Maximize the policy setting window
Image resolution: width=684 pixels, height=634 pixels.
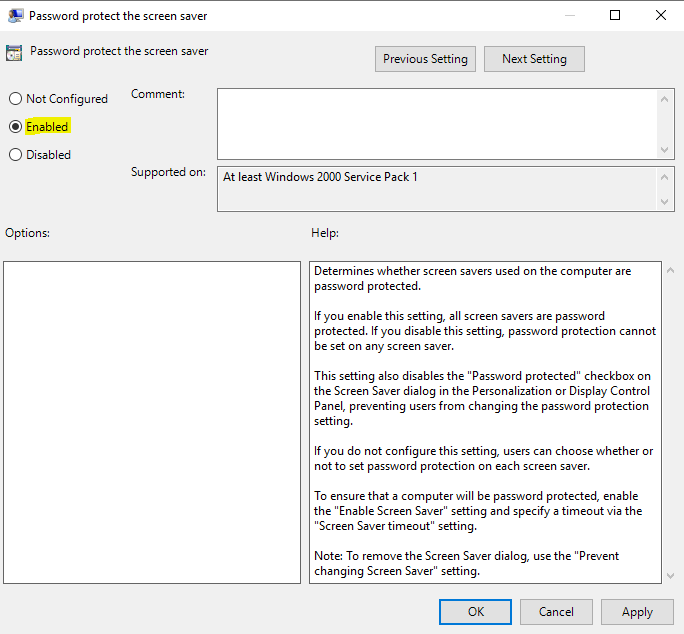tap(615, 15)
